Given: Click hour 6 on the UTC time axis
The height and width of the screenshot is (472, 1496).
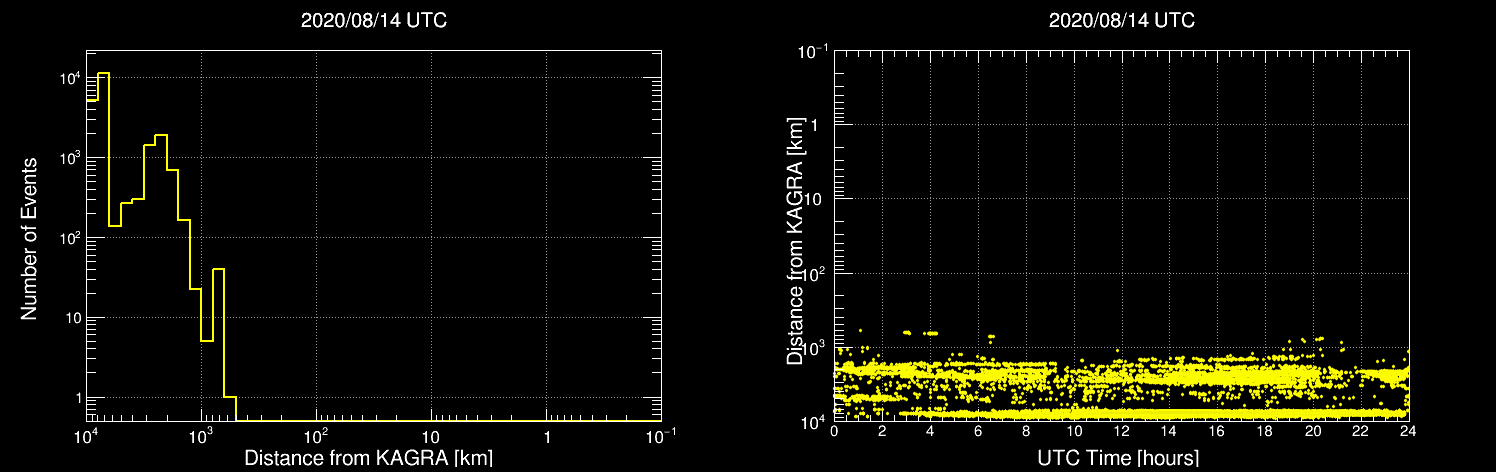Looking at the screenshot, I should (x=978, y=432).
